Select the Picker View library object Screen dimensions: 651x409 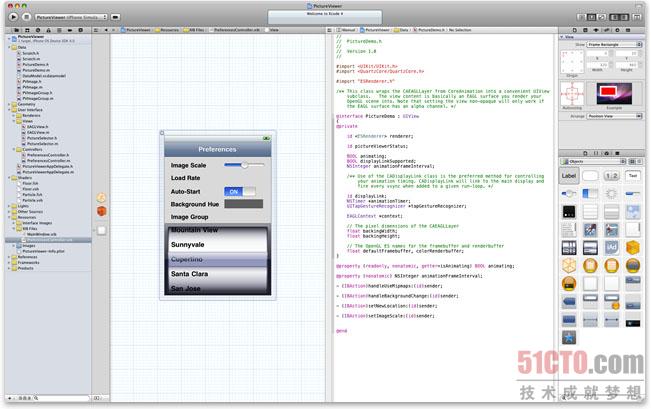click(590, 248)
